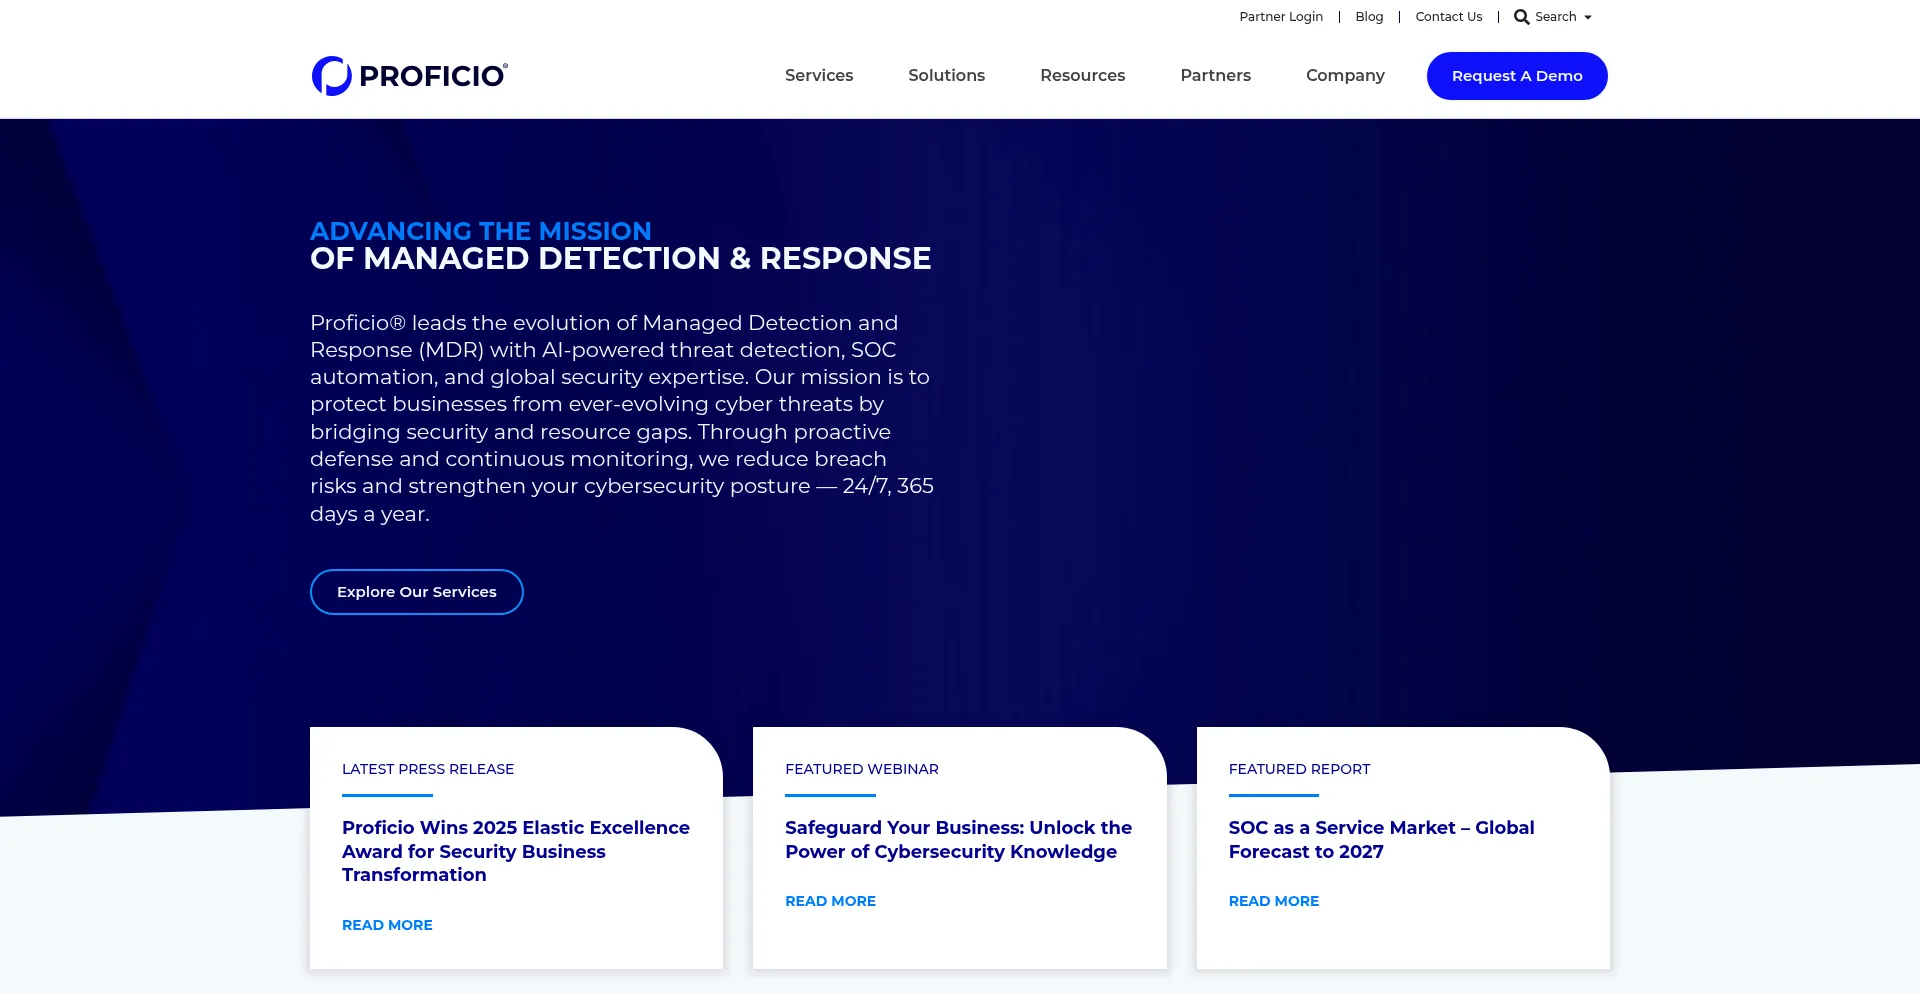
Task: Expand the Search dropdown arrow
Action: click(x=1588, y=18)
